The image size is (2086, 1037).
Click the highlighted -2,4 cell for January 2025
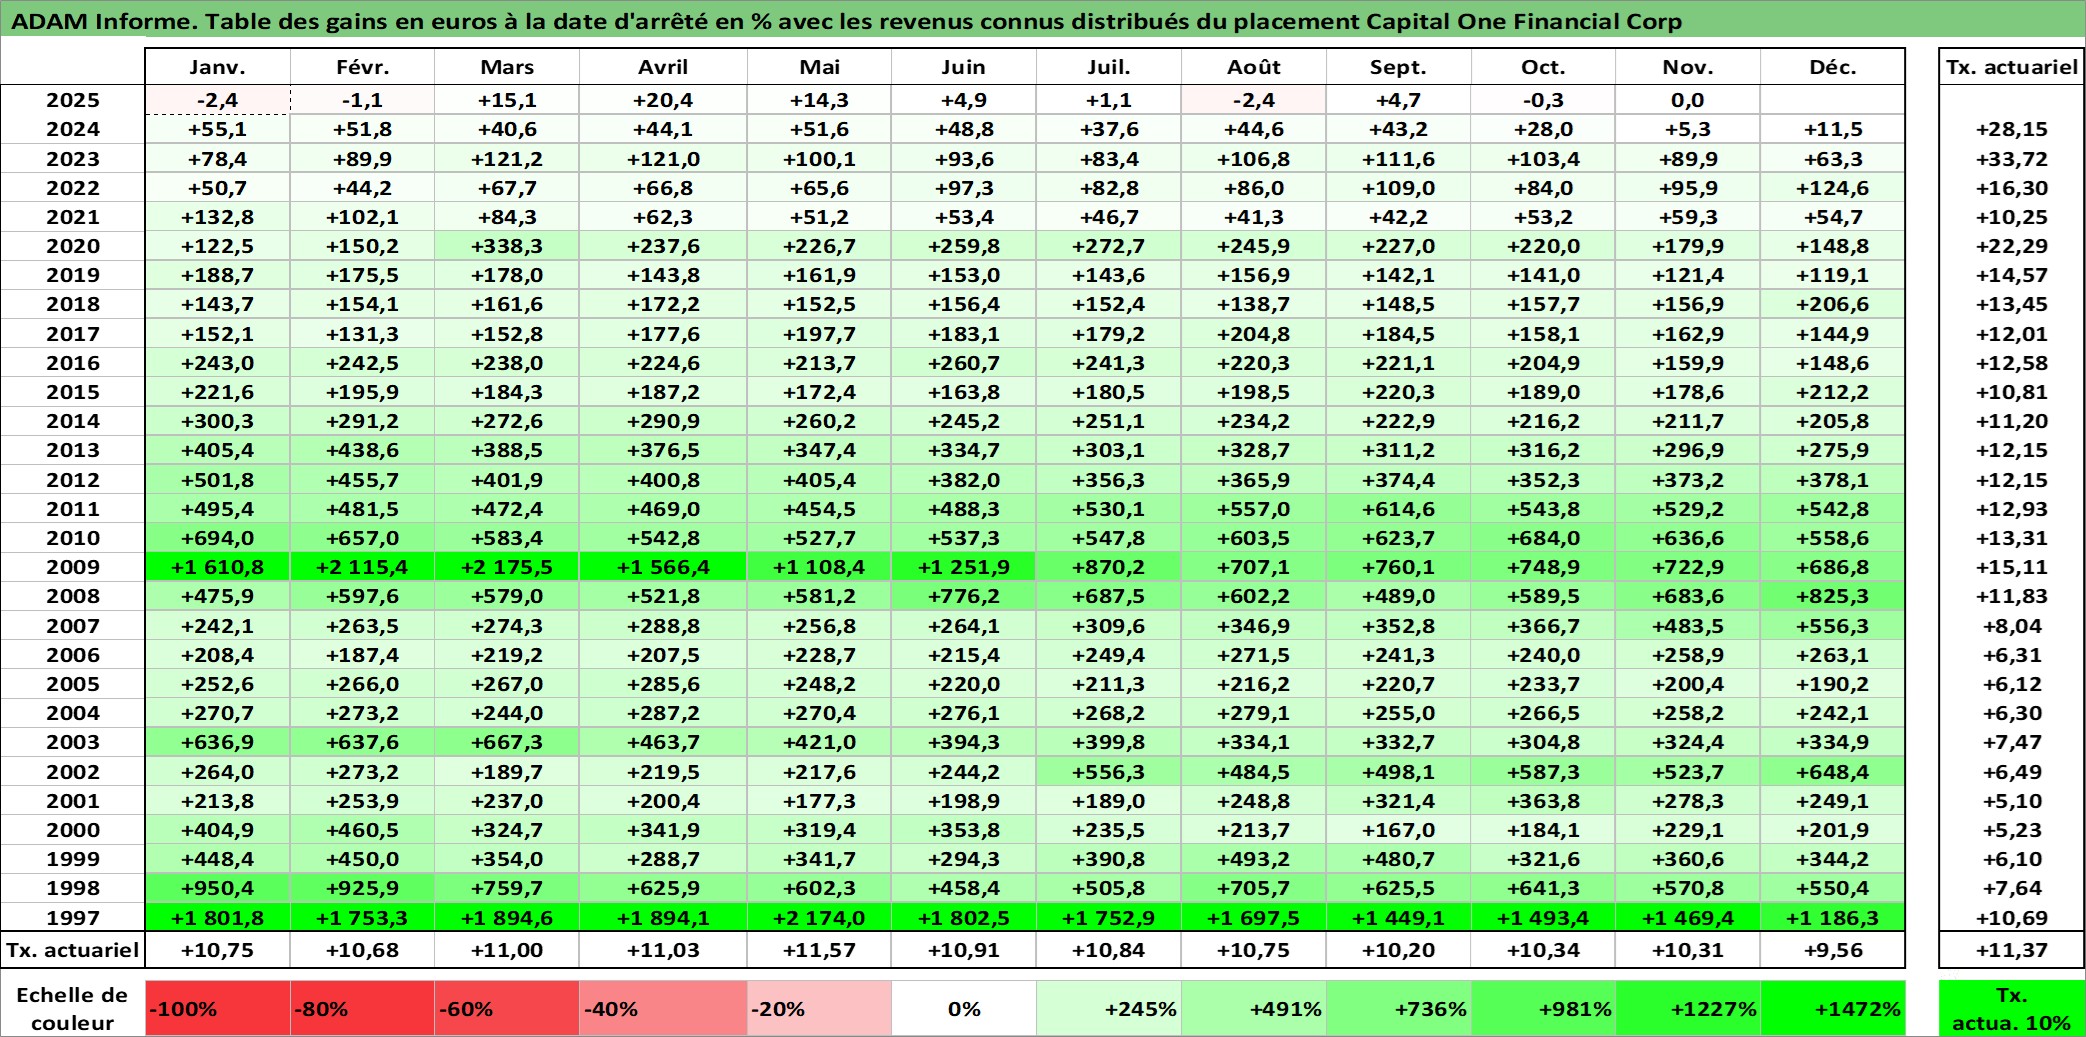(x=218, y=100)
